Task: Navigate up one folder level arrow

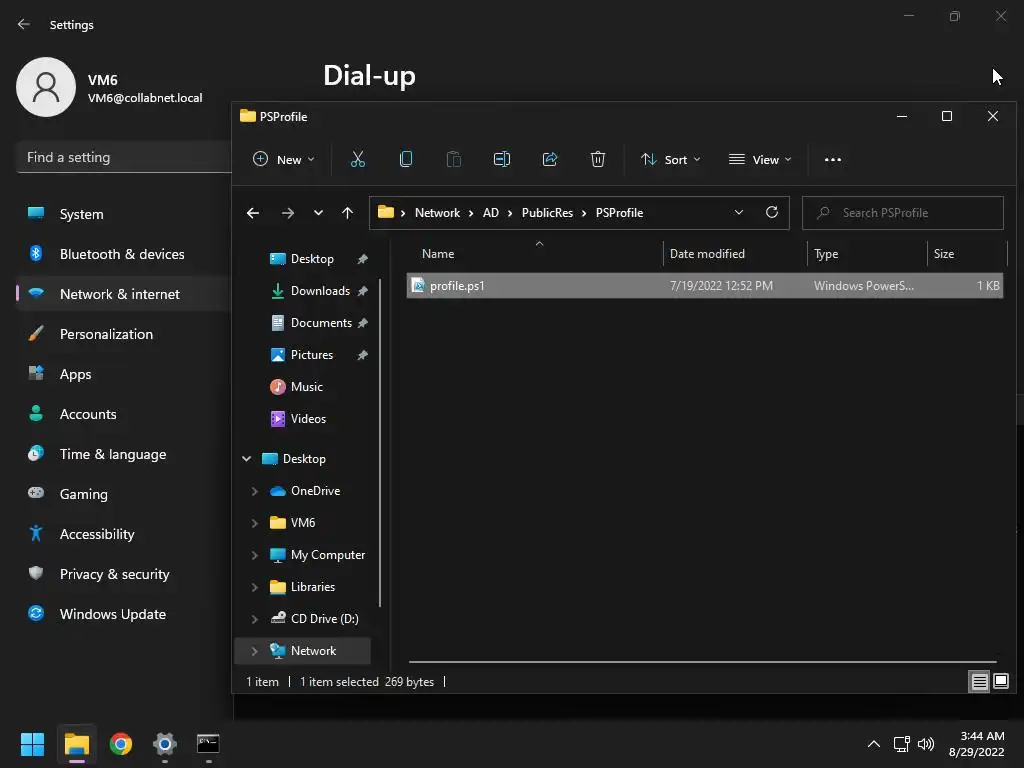Action: point(347,213)
